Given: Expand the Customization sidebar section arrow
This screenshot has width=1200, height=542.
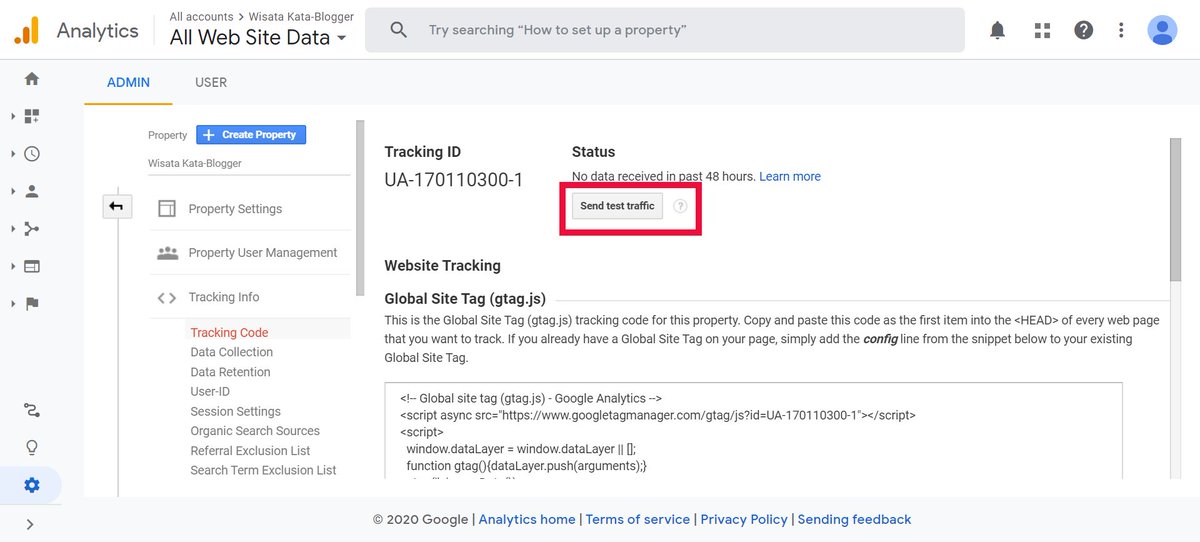Looking at the screenshot, I should click(13, 116).
